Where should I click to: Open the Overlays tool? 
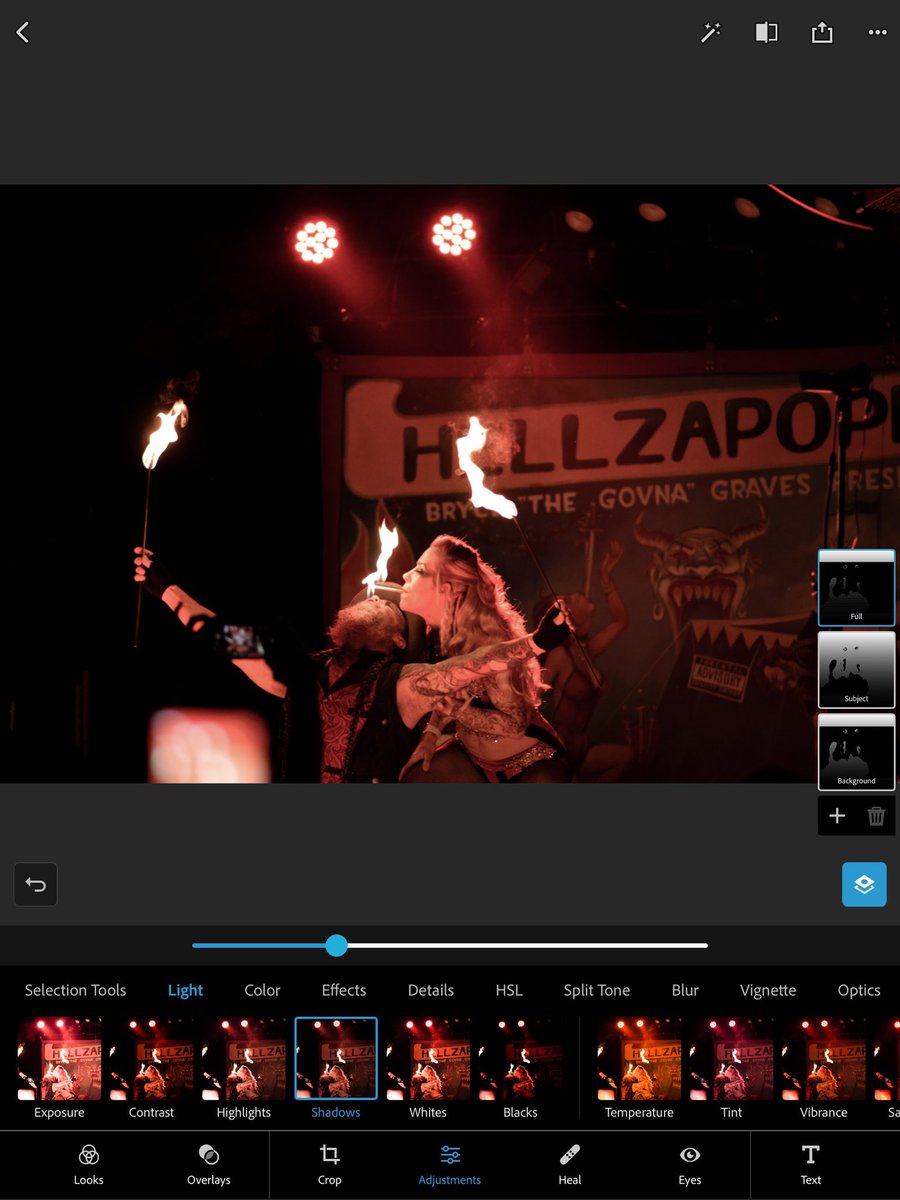209,1165
